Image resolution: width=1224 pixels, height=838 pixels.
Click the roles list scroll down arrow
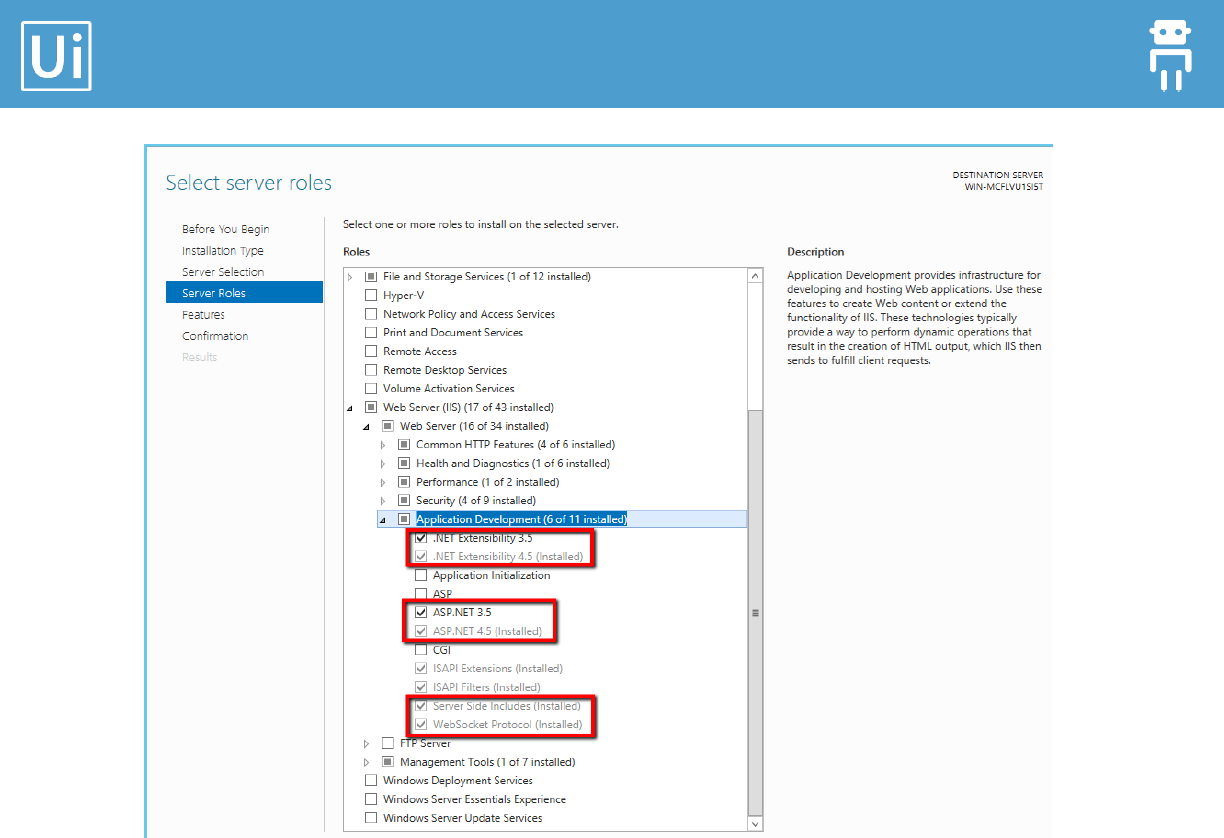(756, 823)
